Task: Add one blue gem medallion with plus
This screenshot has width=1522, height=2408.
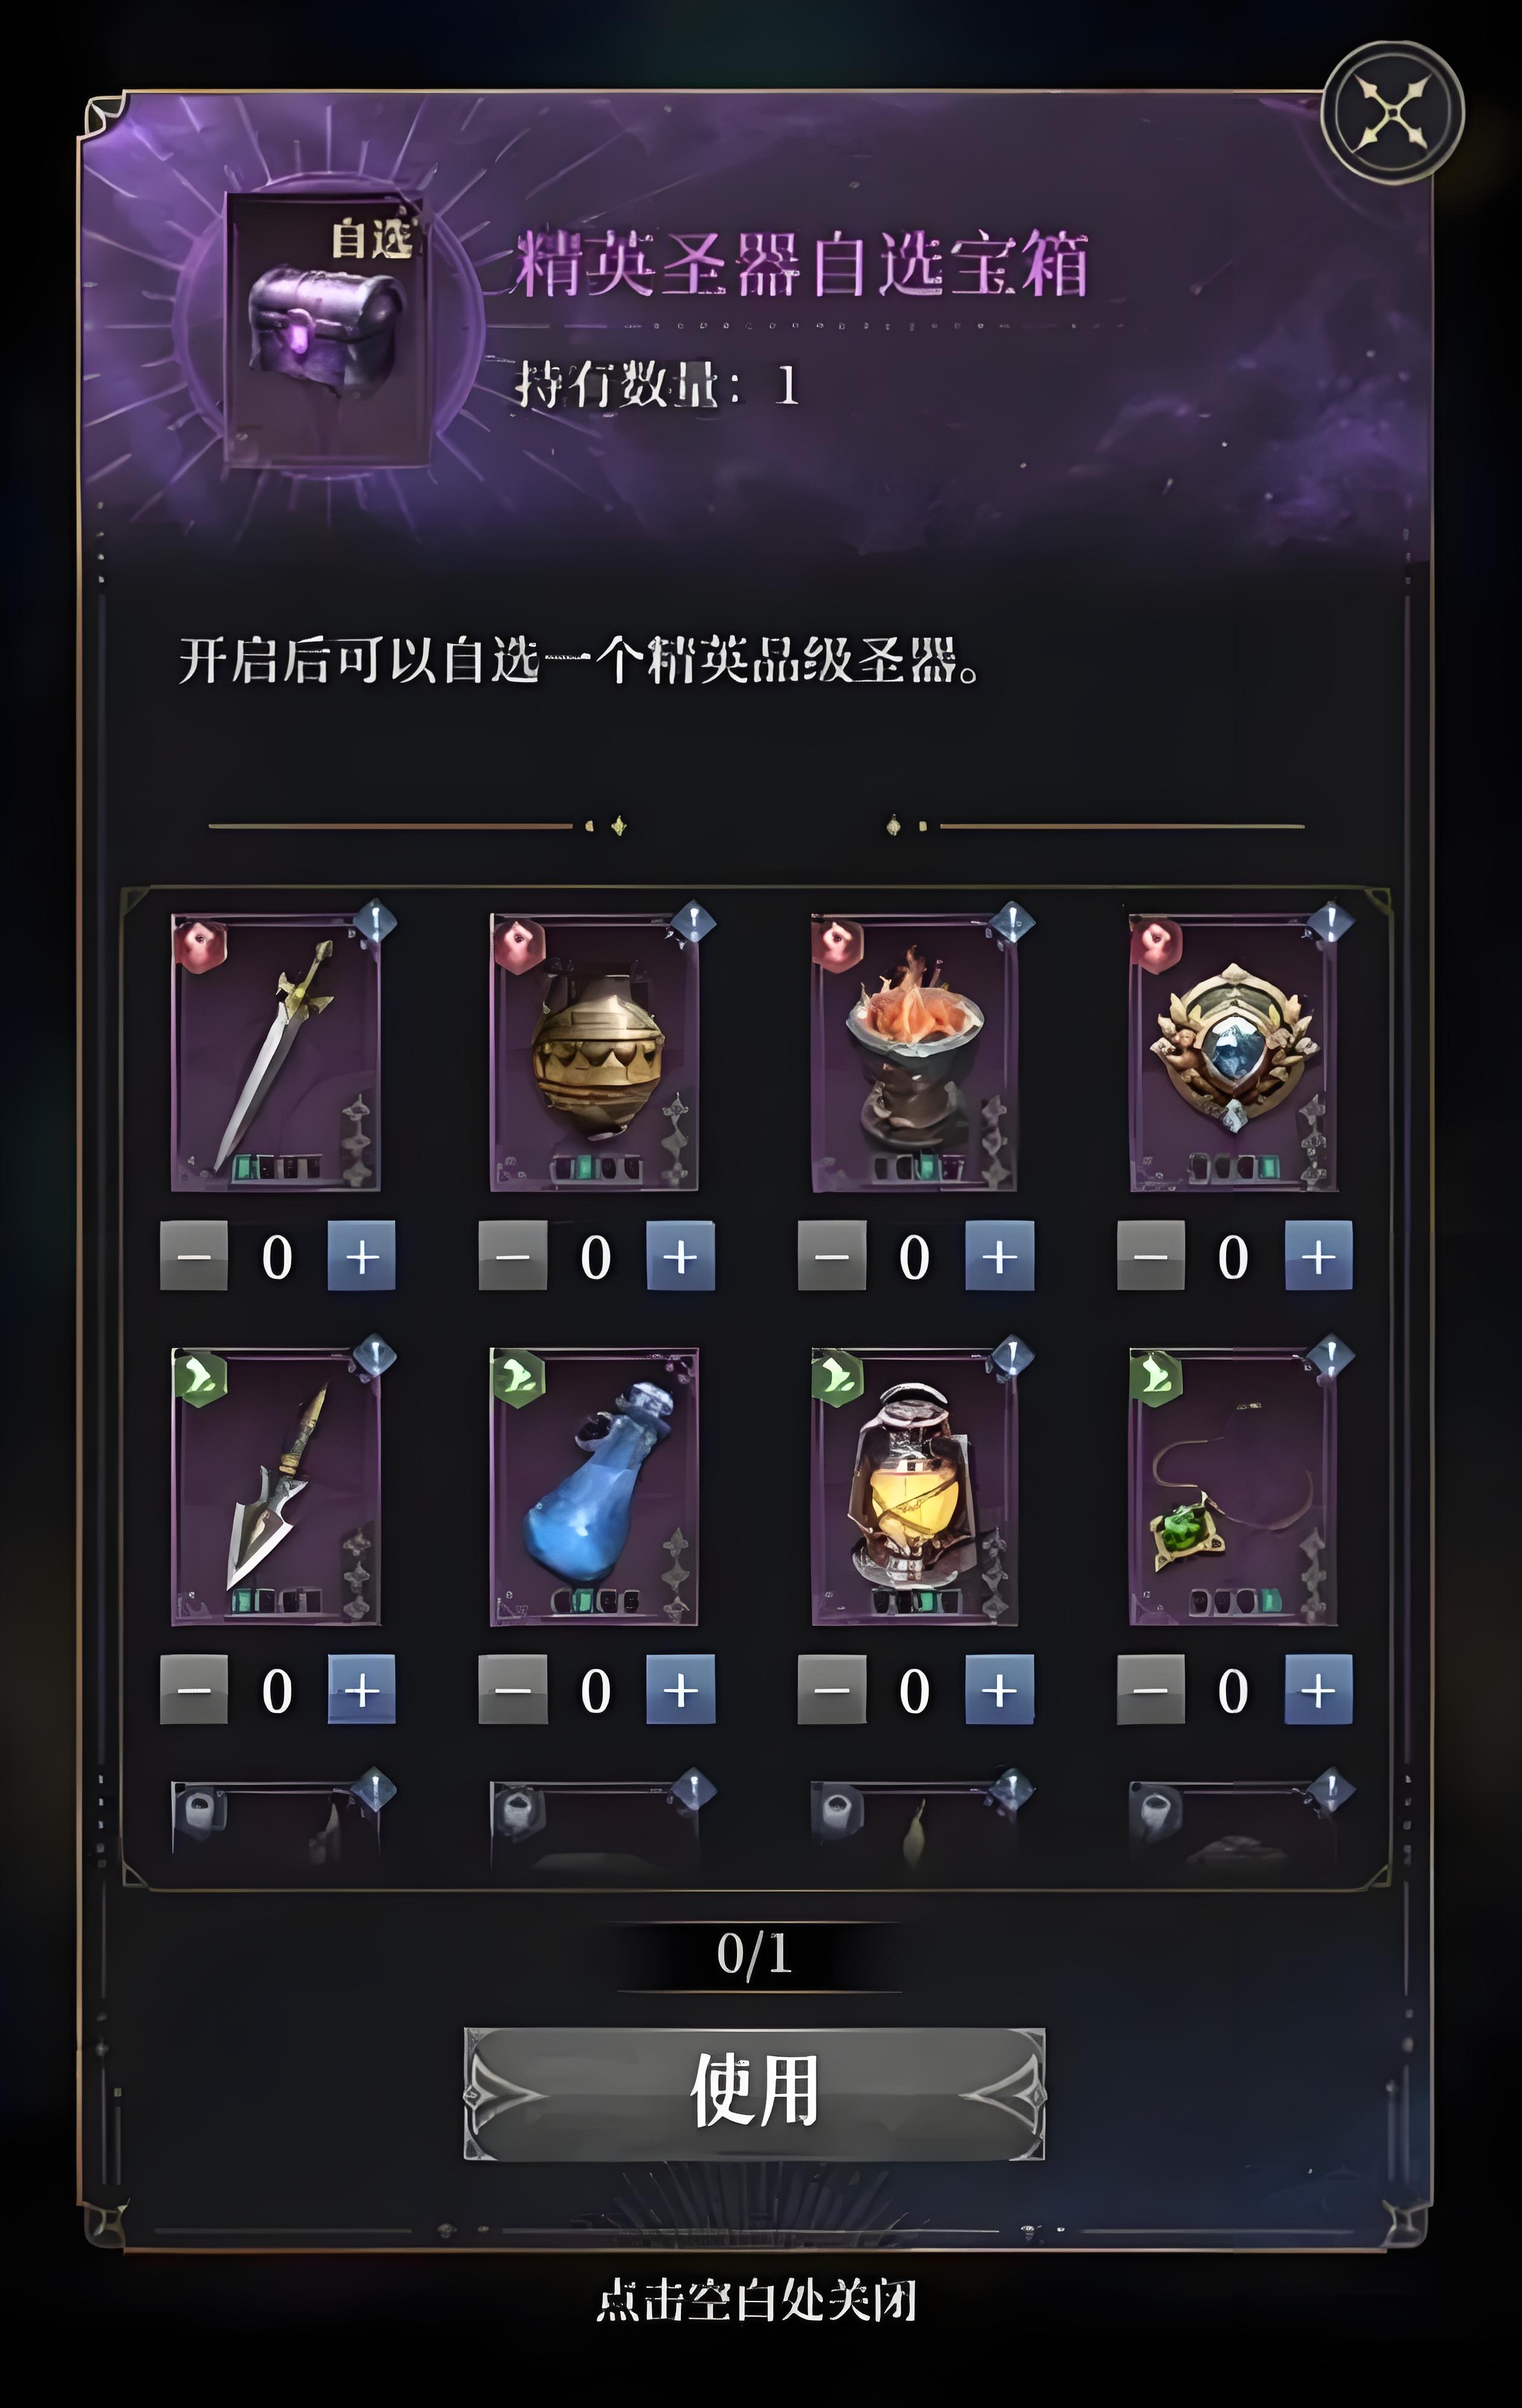Action: [1319, 1255]
